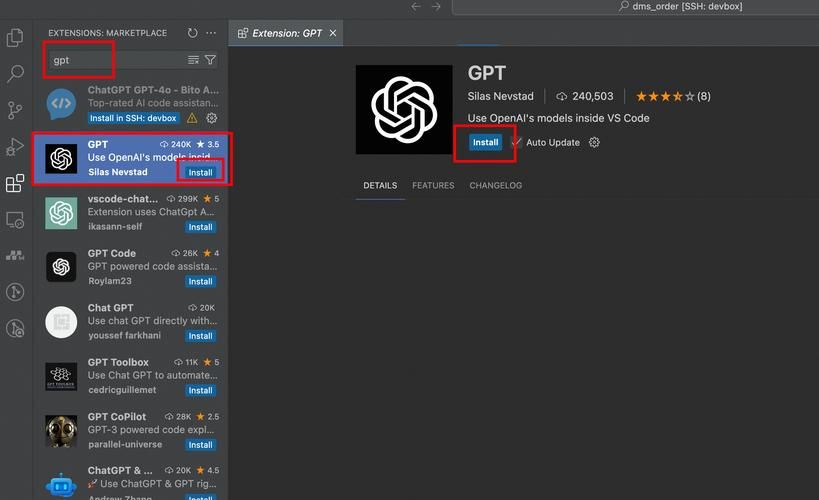Click the GPT CoPilot robot thumbnail
Viewport: 819px width, 500px height.
point(61,431)
